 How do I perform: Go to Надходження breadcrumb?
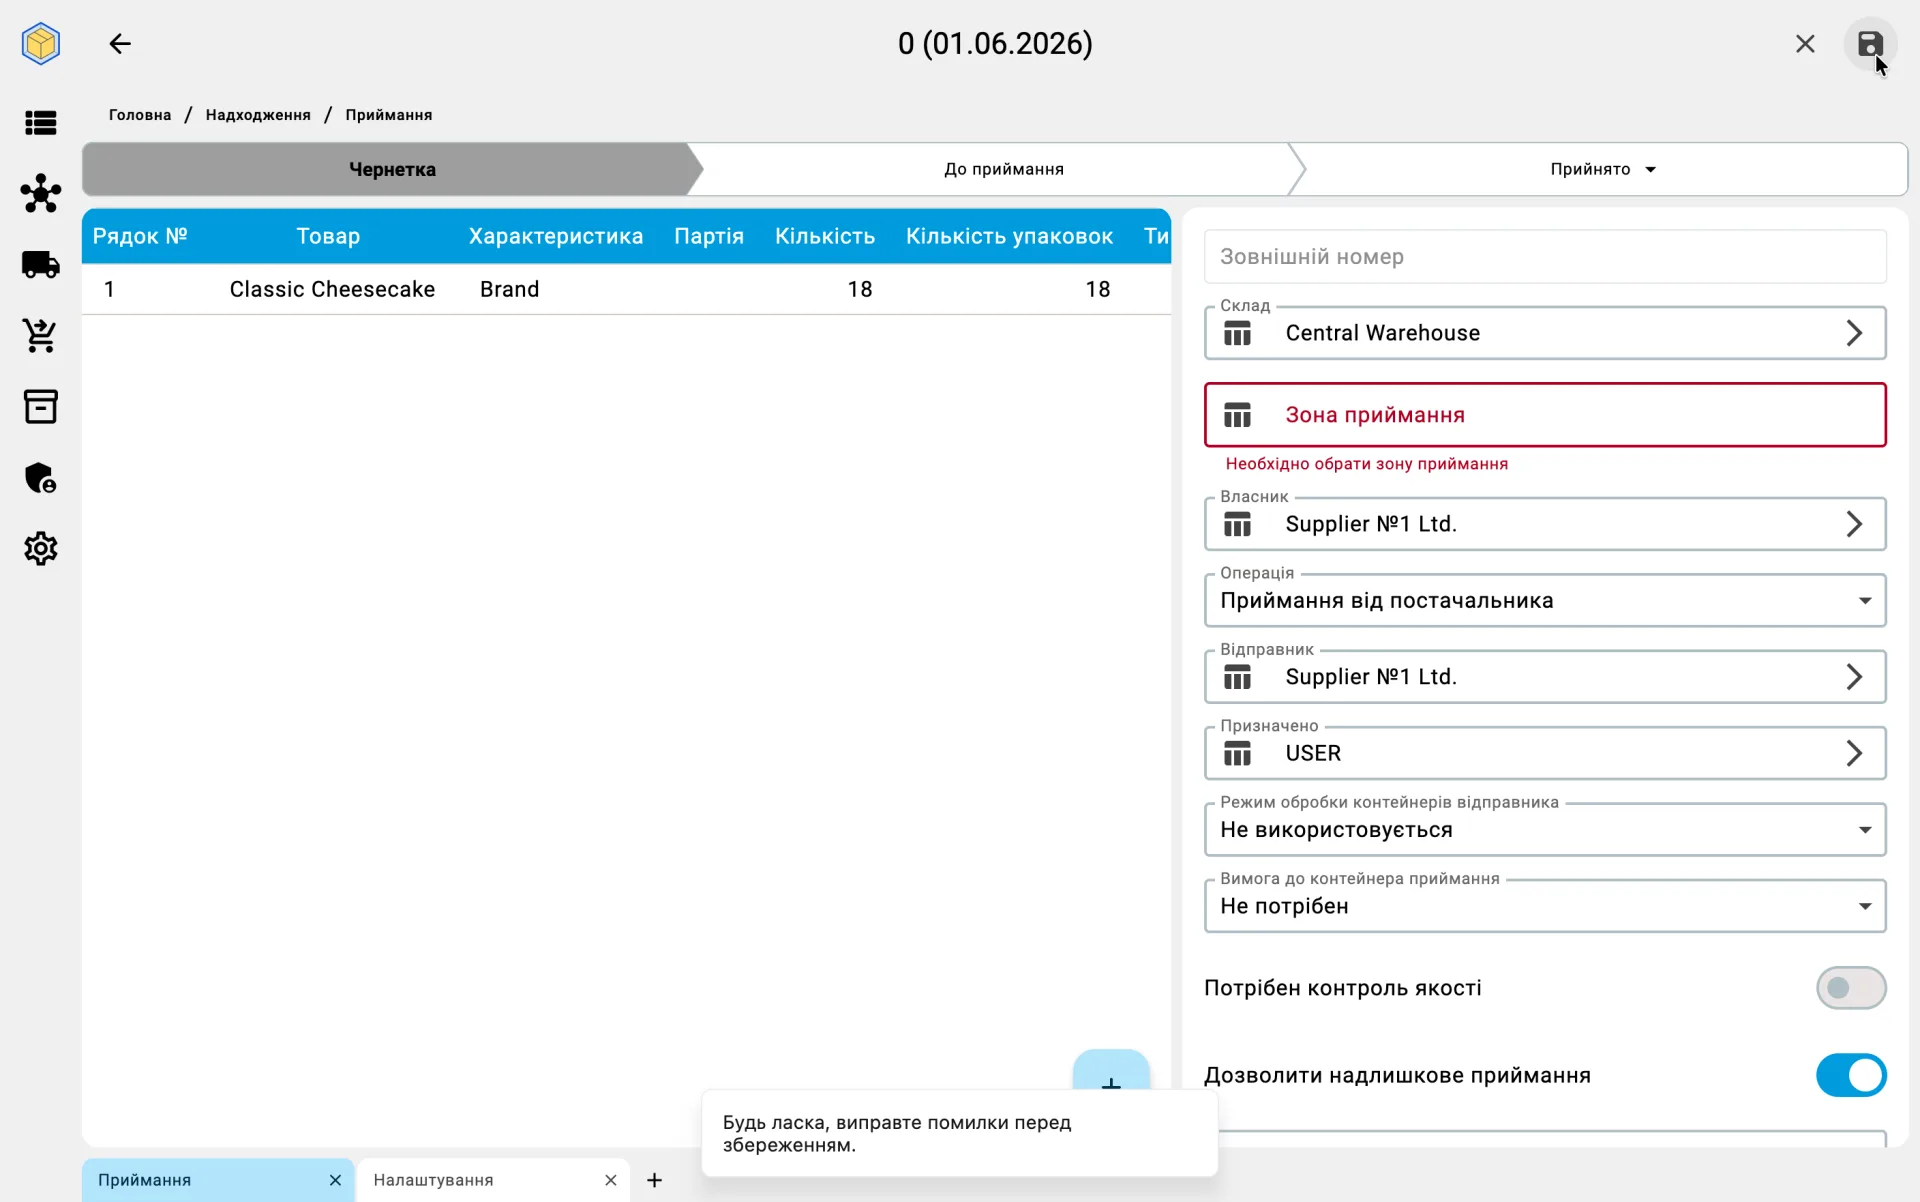[x=258, y=115]
